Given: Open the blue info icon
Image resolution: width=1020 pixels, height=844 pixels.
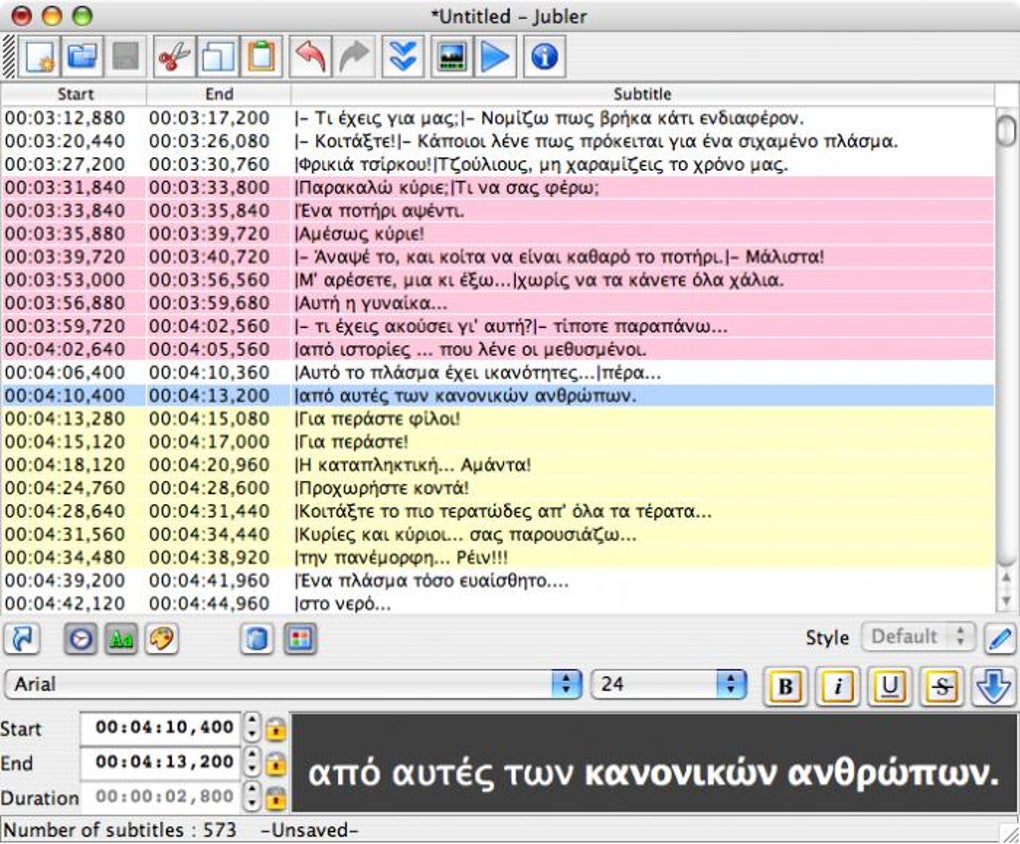Looking at the screenshot, I should point(544,57).
